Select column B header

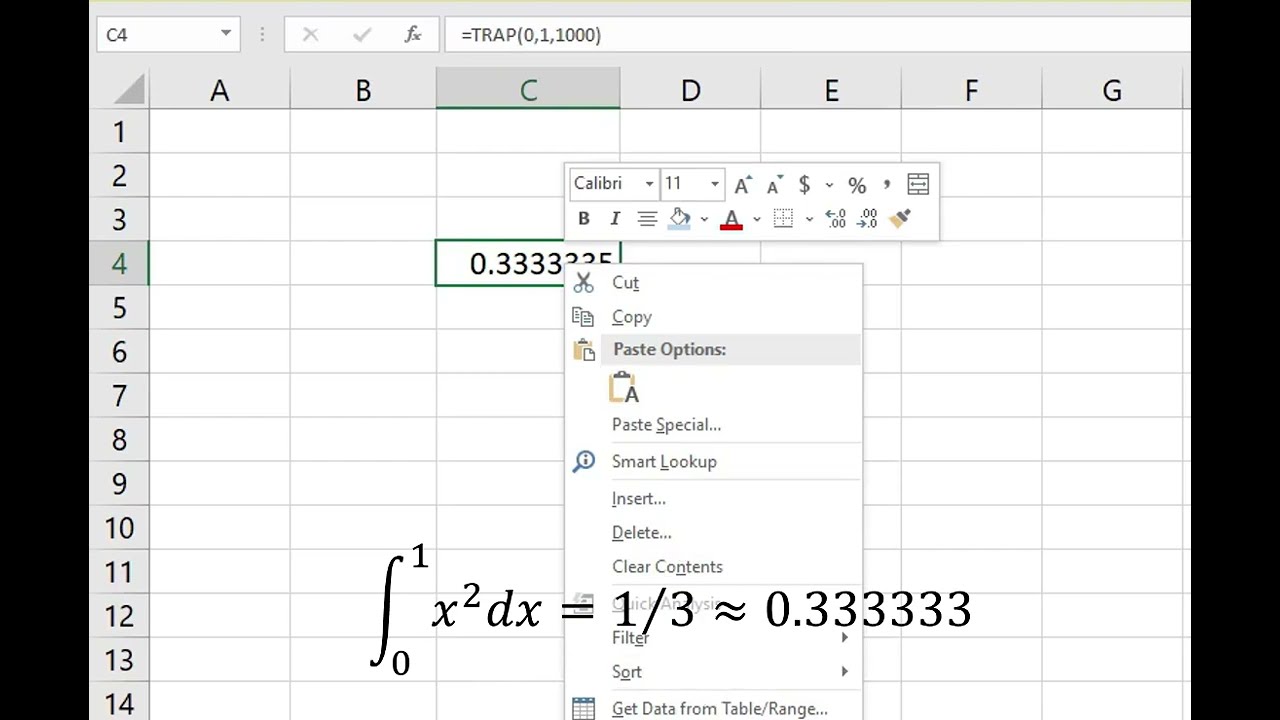tap(363, 91)
